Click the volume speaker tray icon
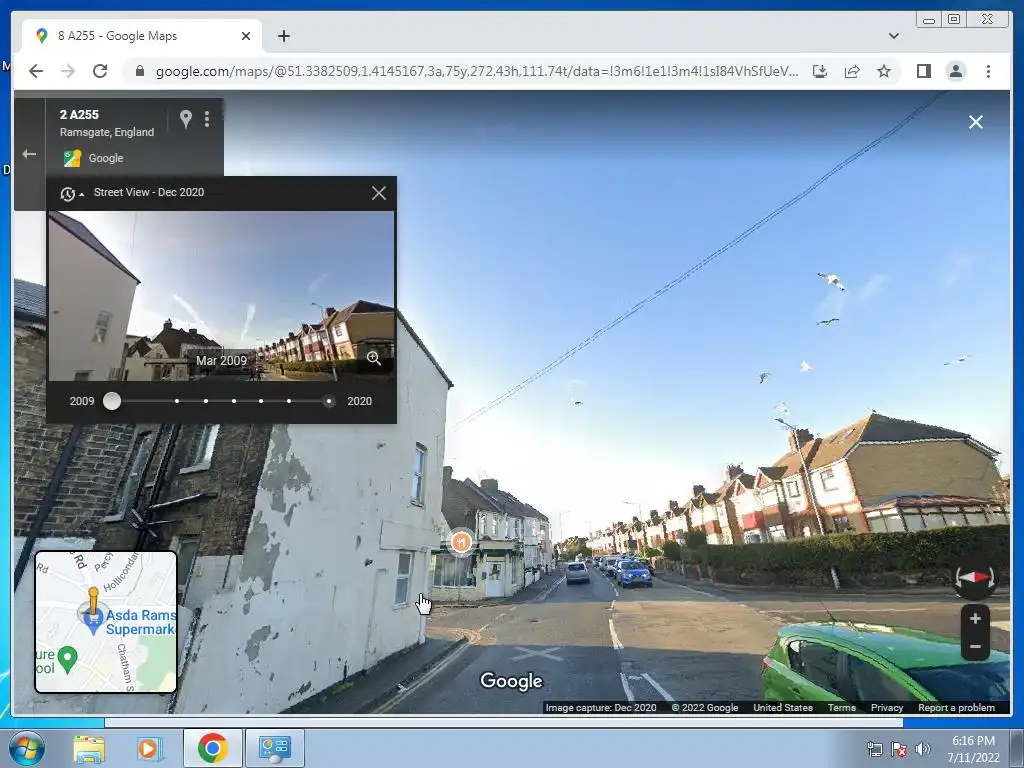The image size is (1024, 768). pos(923,749)
